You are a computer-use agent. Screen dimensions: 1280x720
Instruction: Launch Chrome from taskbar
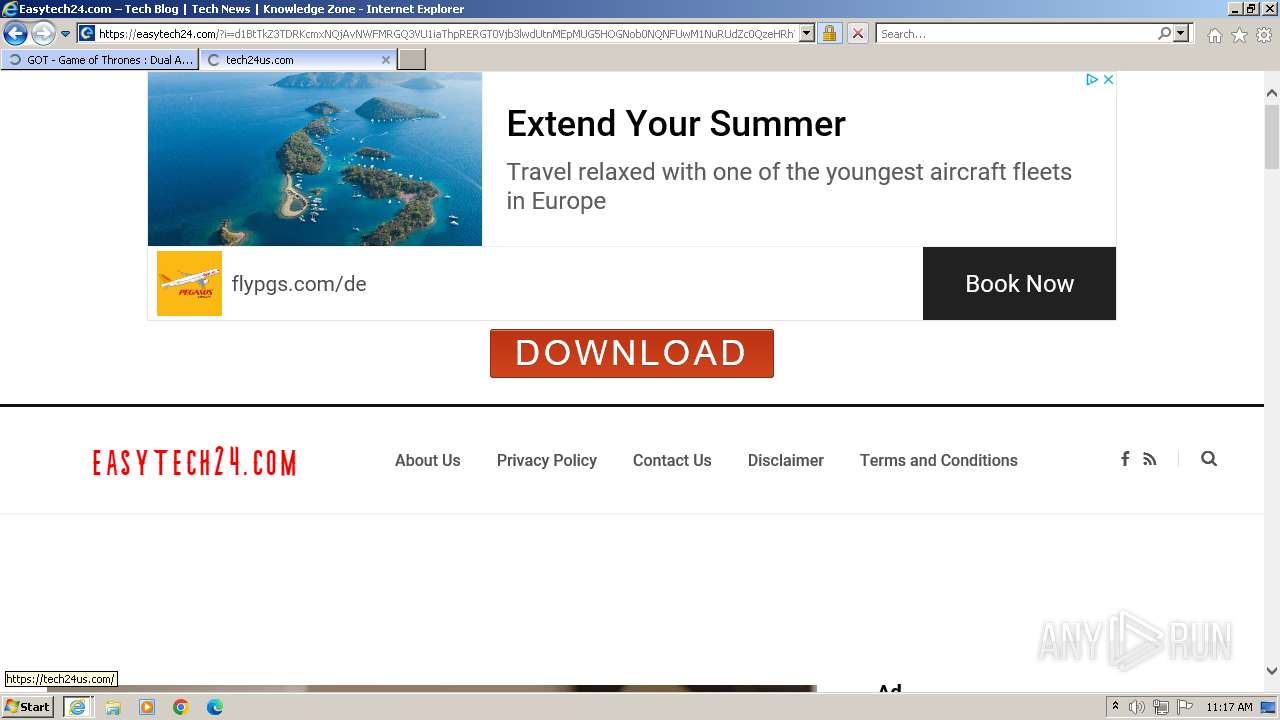[x=181, y=707]
